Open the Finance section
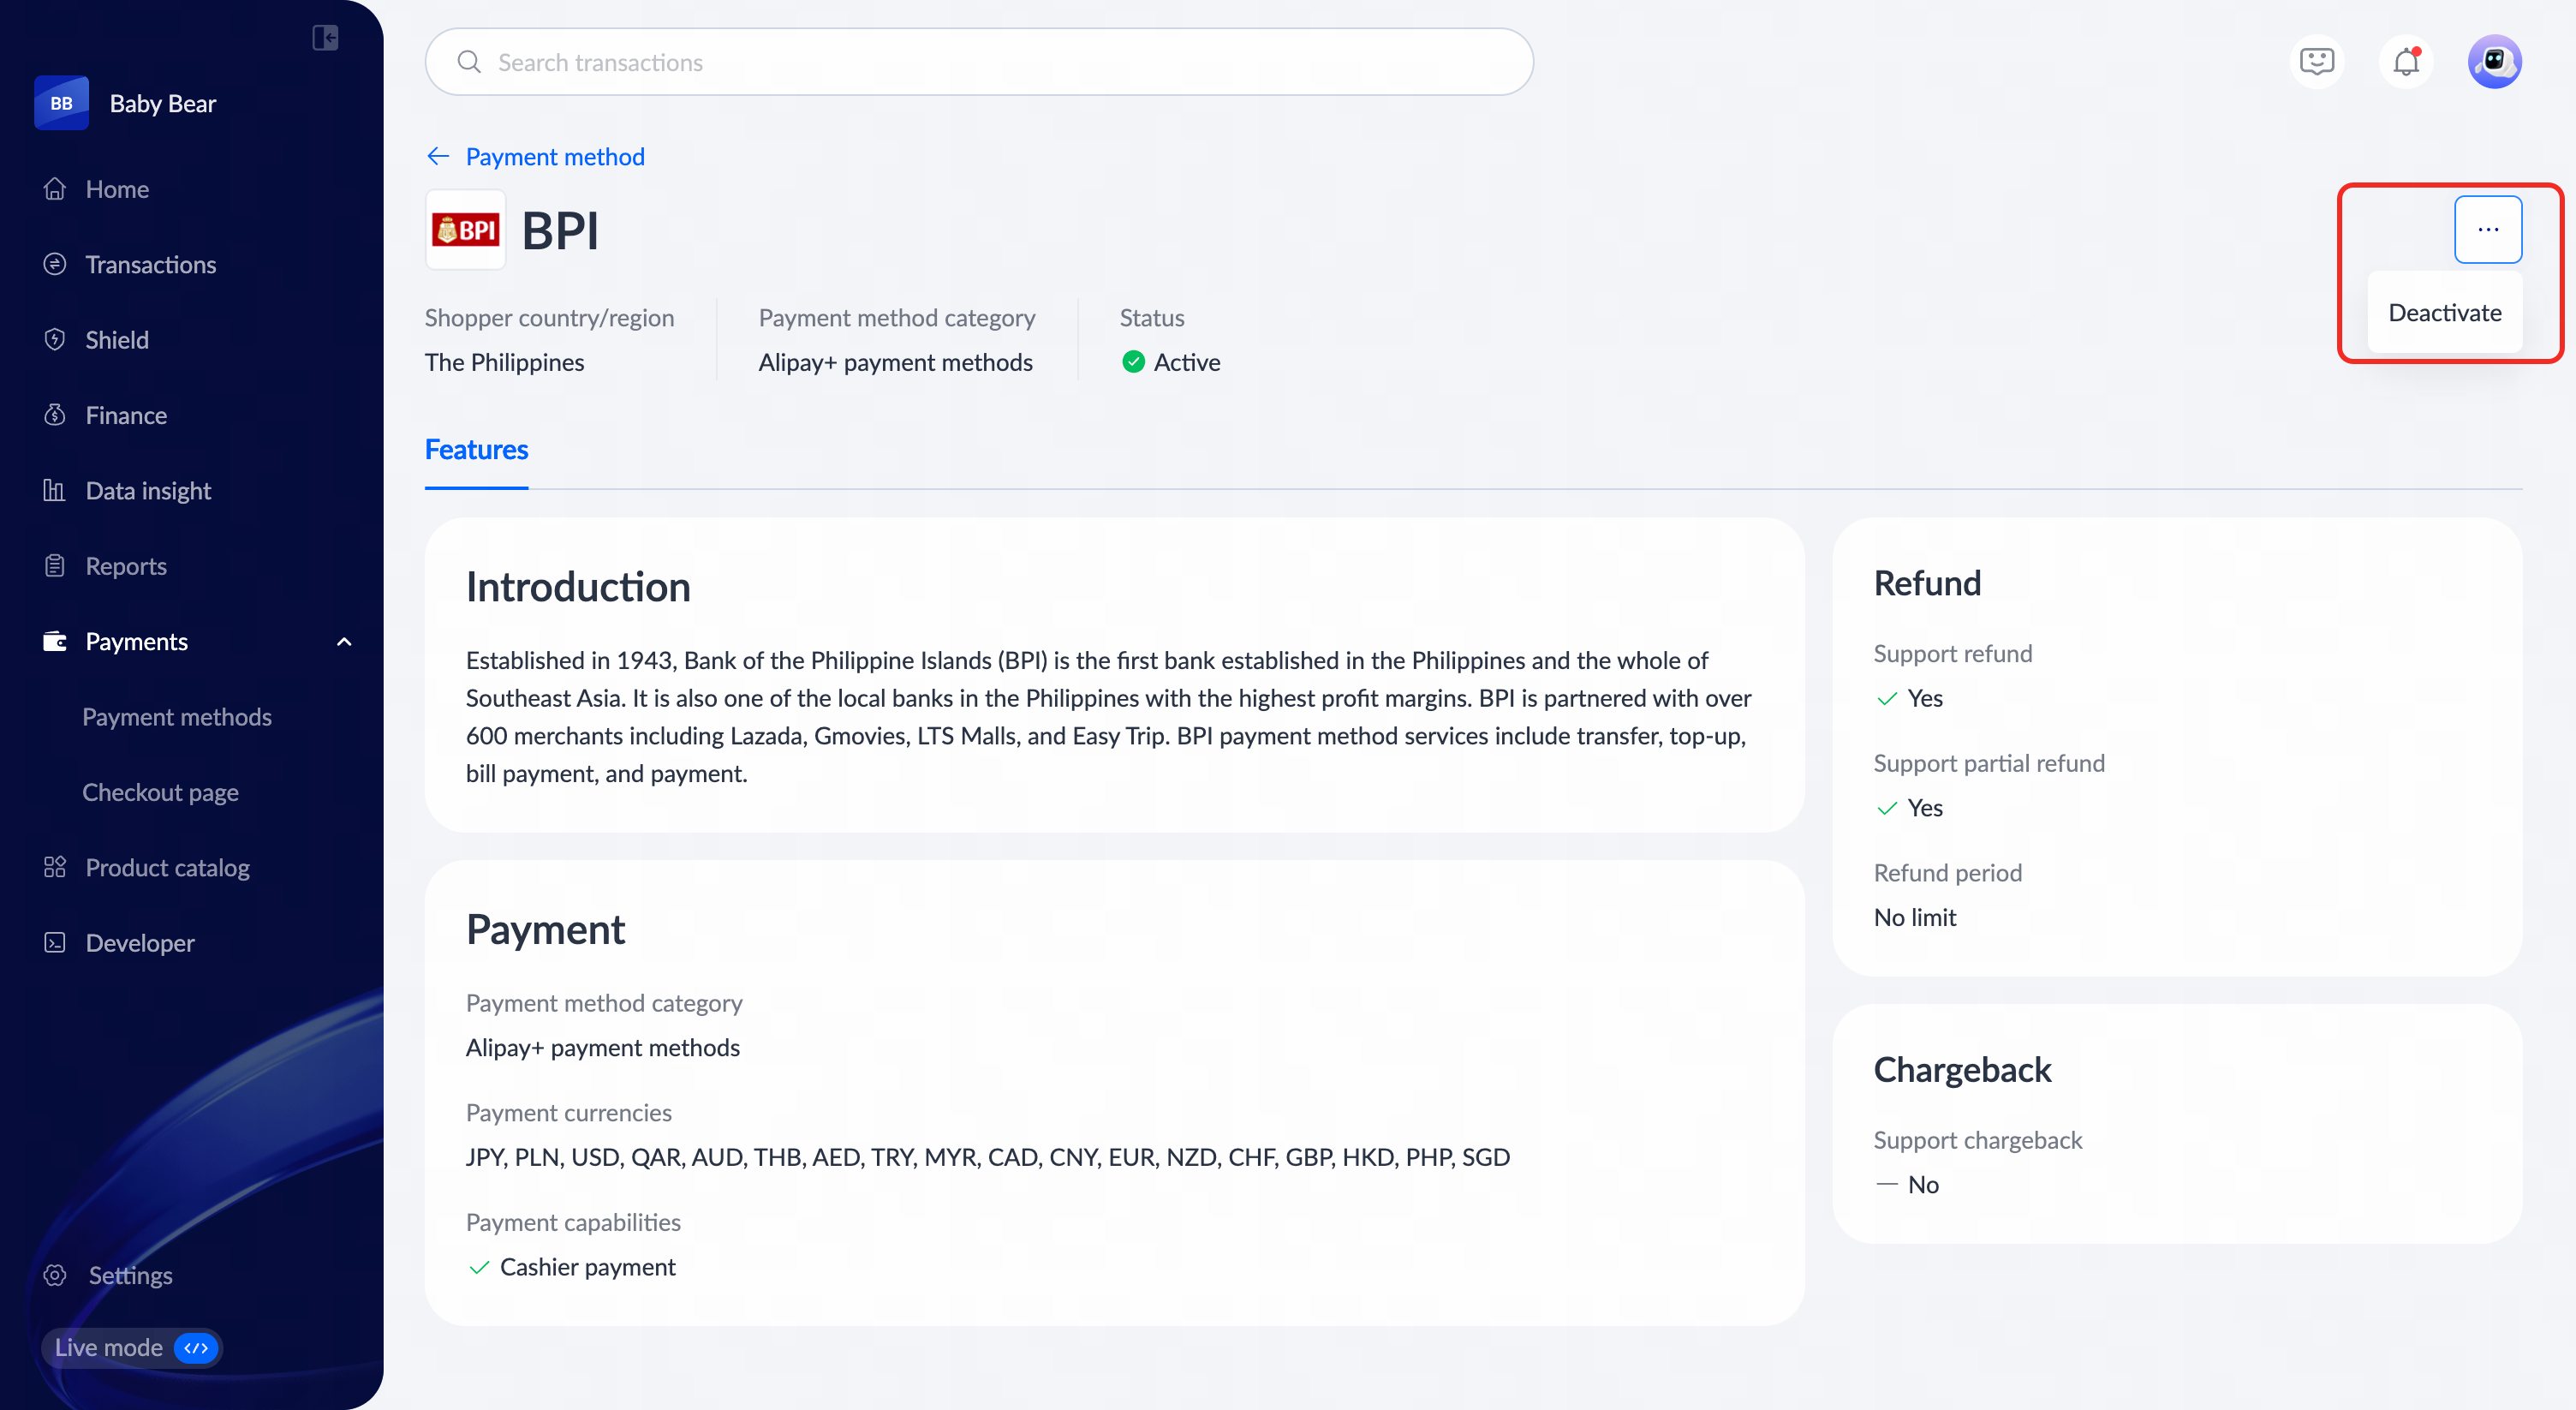The image size is (2576, 1410). tap(126, 415)
